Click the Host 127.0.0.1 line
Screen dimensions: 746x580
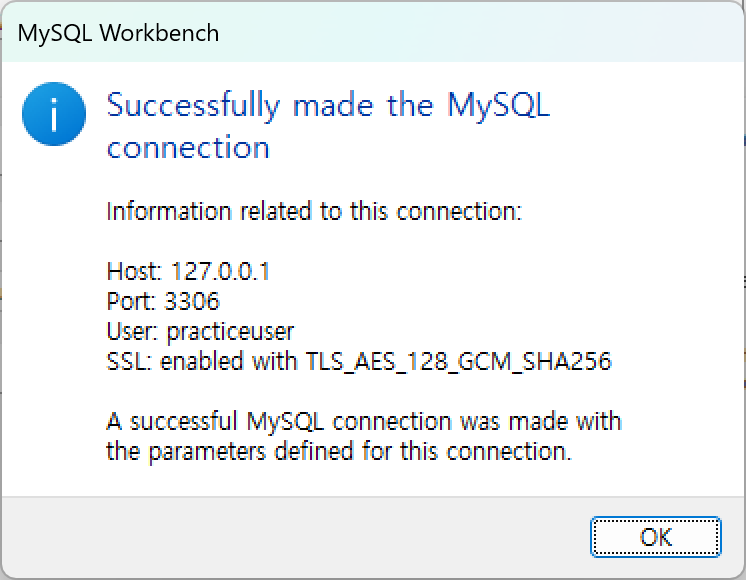188,271
